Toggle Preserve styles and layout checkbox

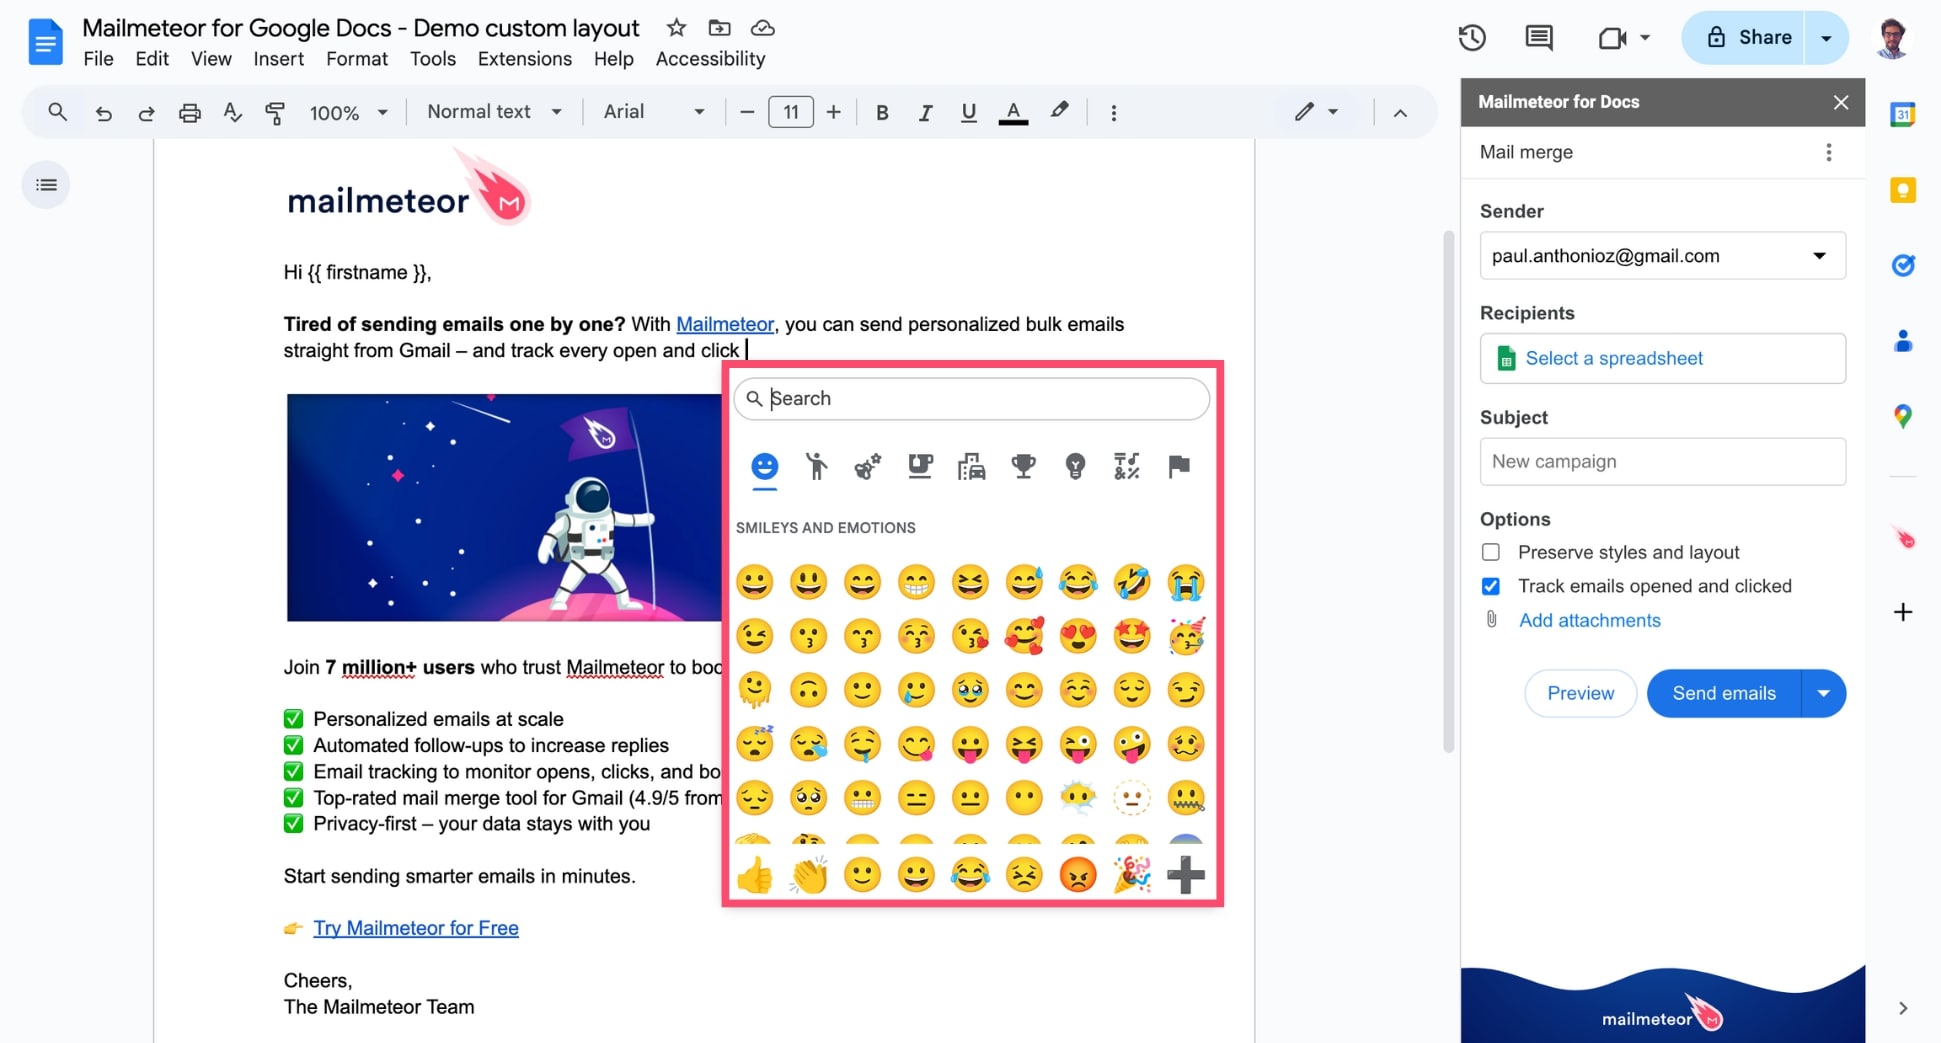tap(1490, 552)
